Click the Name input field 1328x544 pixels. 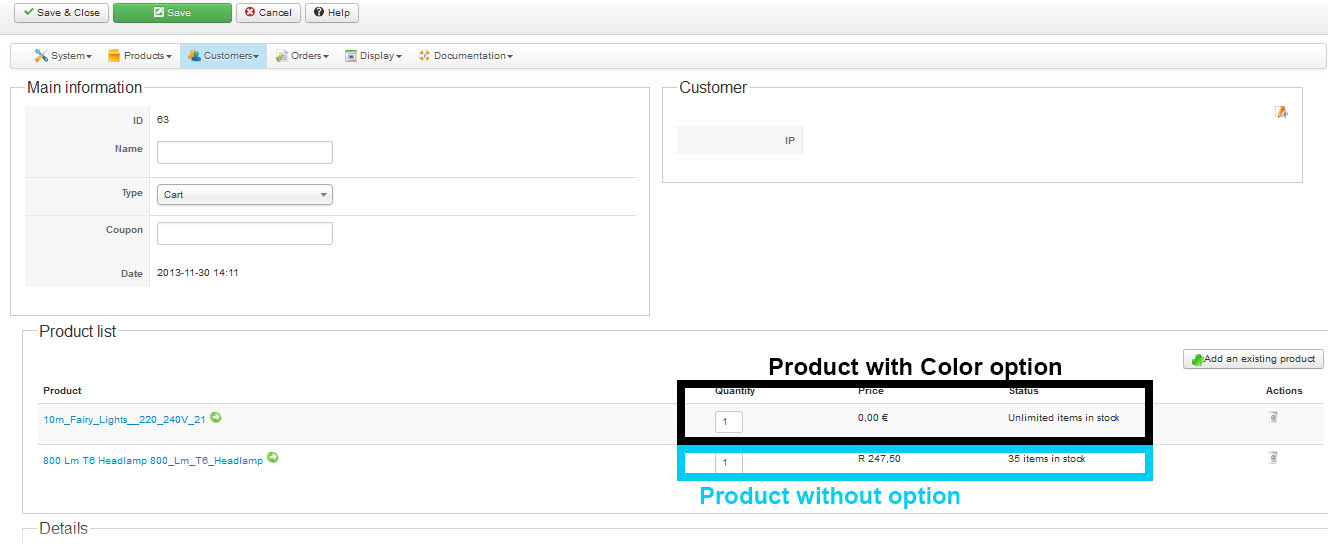[245, 152]
